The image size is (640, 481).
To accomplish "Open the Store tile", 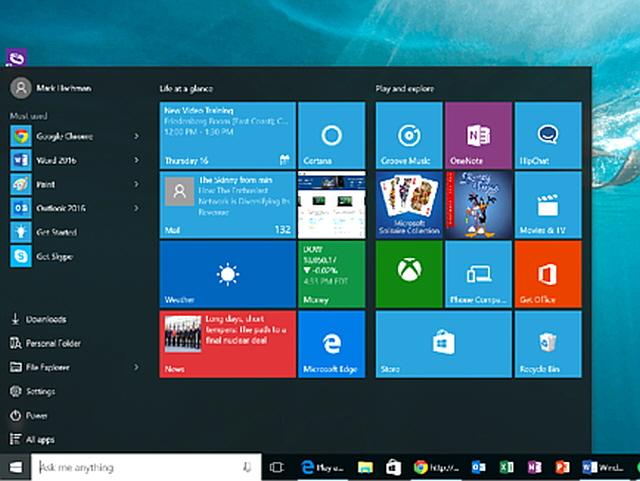I will pos(444,344).
